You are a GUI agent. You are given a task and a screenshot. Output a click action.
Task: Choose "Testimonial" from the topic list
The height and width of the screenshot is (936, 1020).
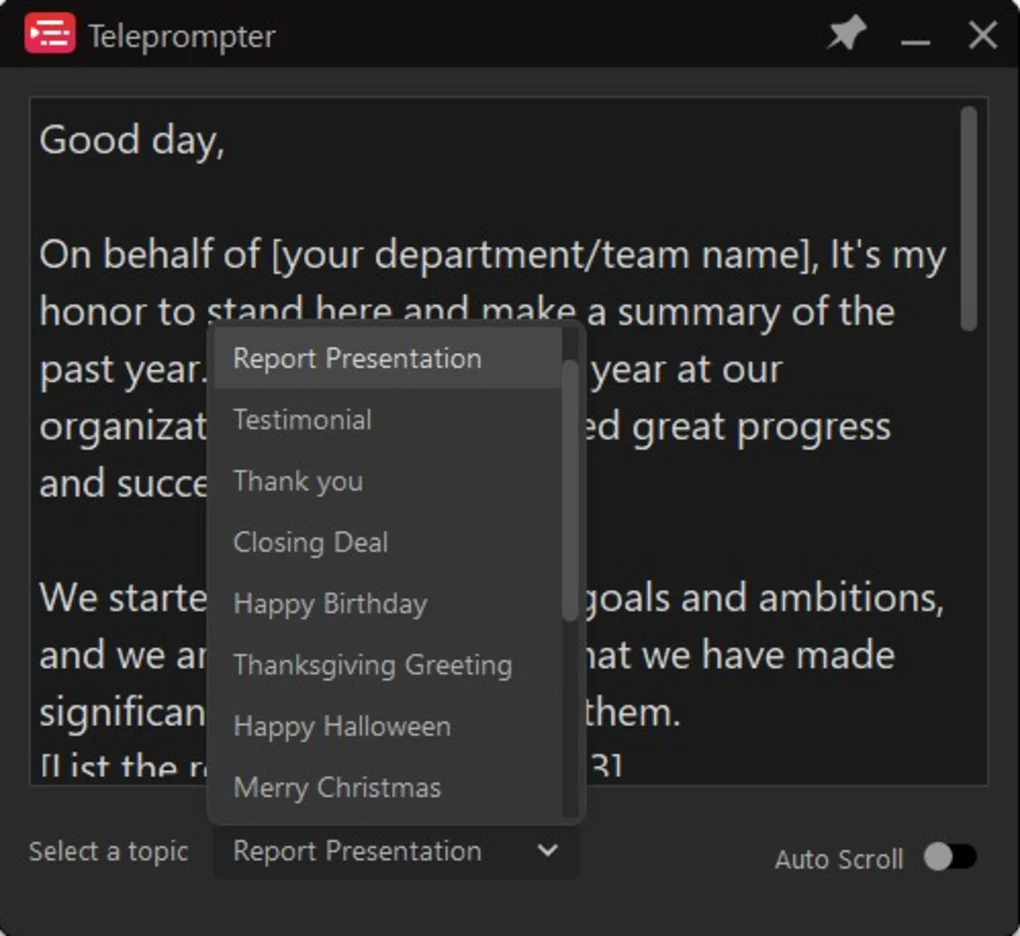pyautogui.click(x=301, y=419)
